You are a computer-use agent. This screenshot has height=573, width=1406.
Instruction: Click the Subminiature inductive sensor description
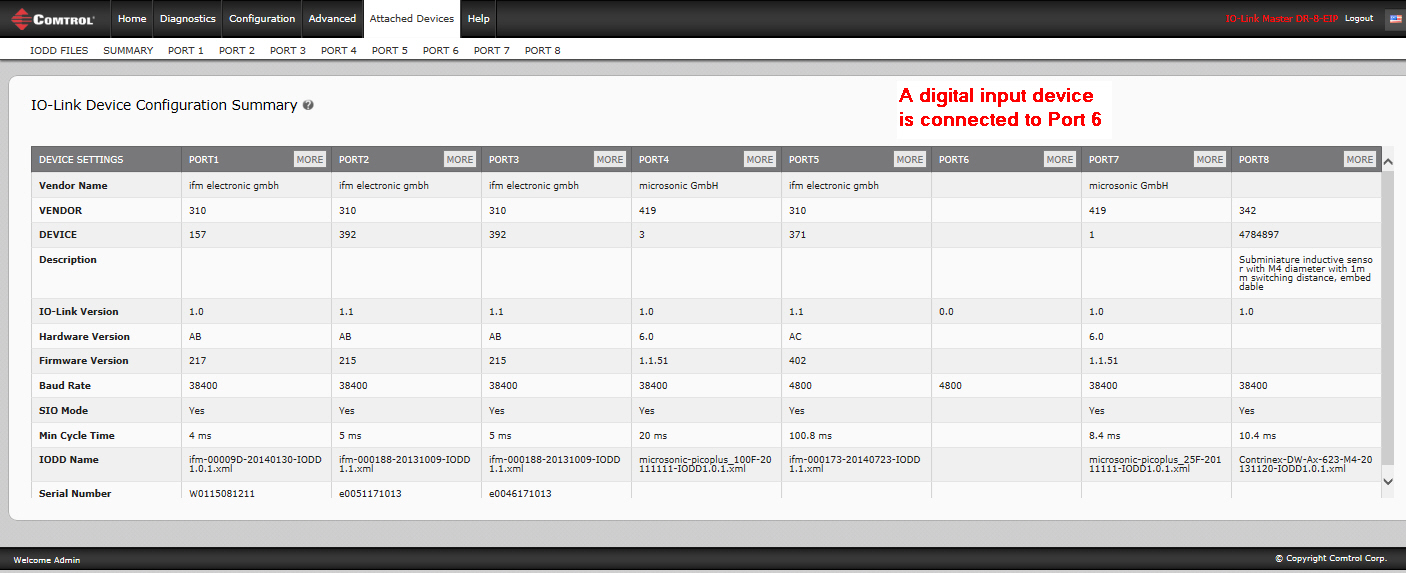click(x=1306, y=273)
